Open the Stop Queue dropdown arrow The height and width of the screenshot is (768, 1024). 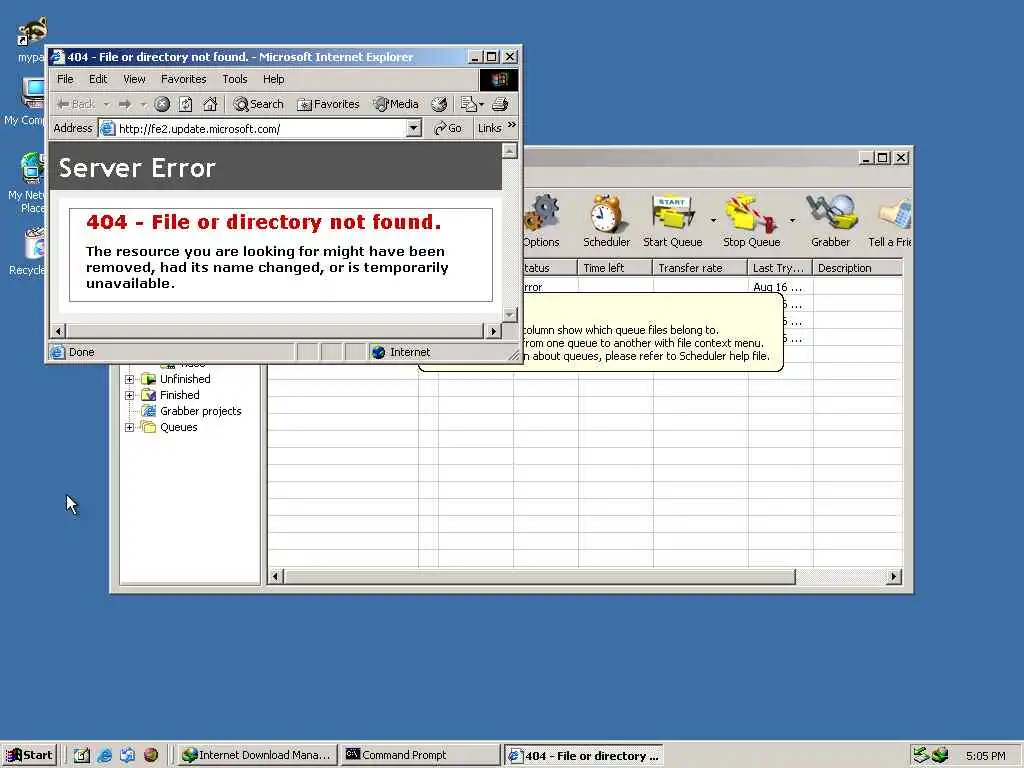coord(792,220)
